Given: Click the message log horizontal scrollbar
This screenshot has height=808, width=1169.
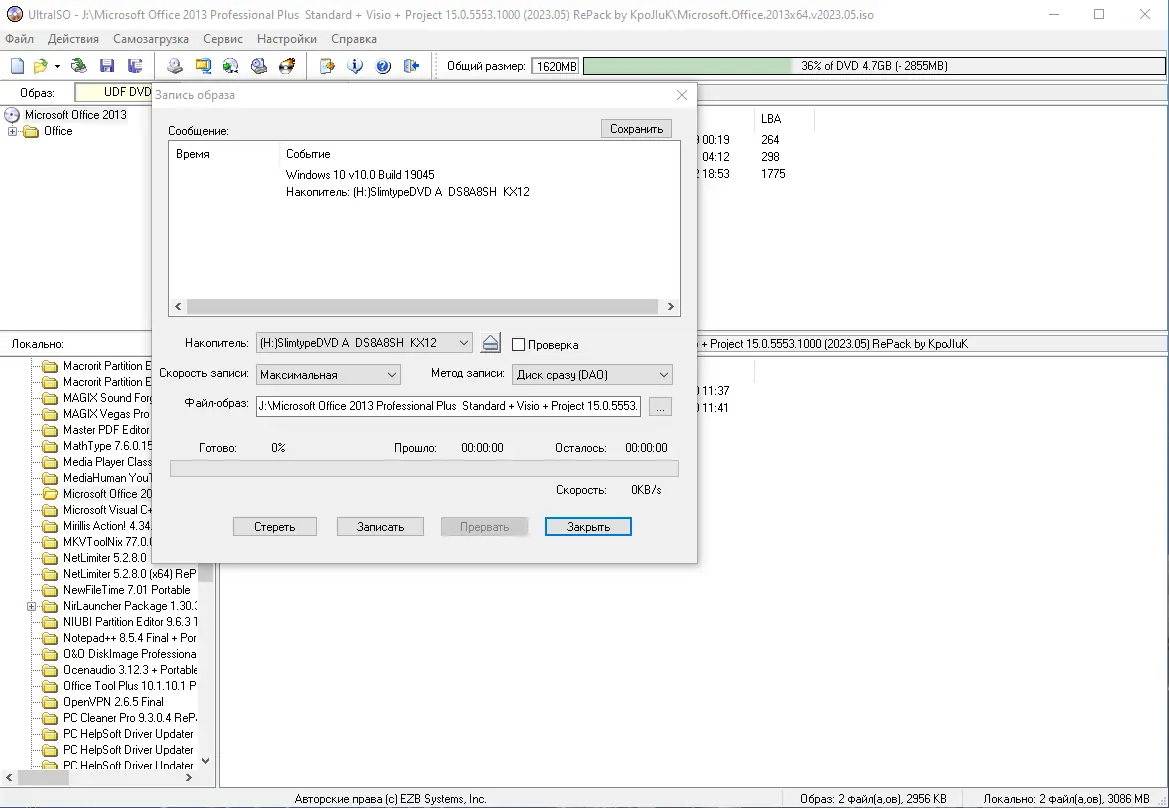Looking at the screenshot, I should [x=422, y=306].
